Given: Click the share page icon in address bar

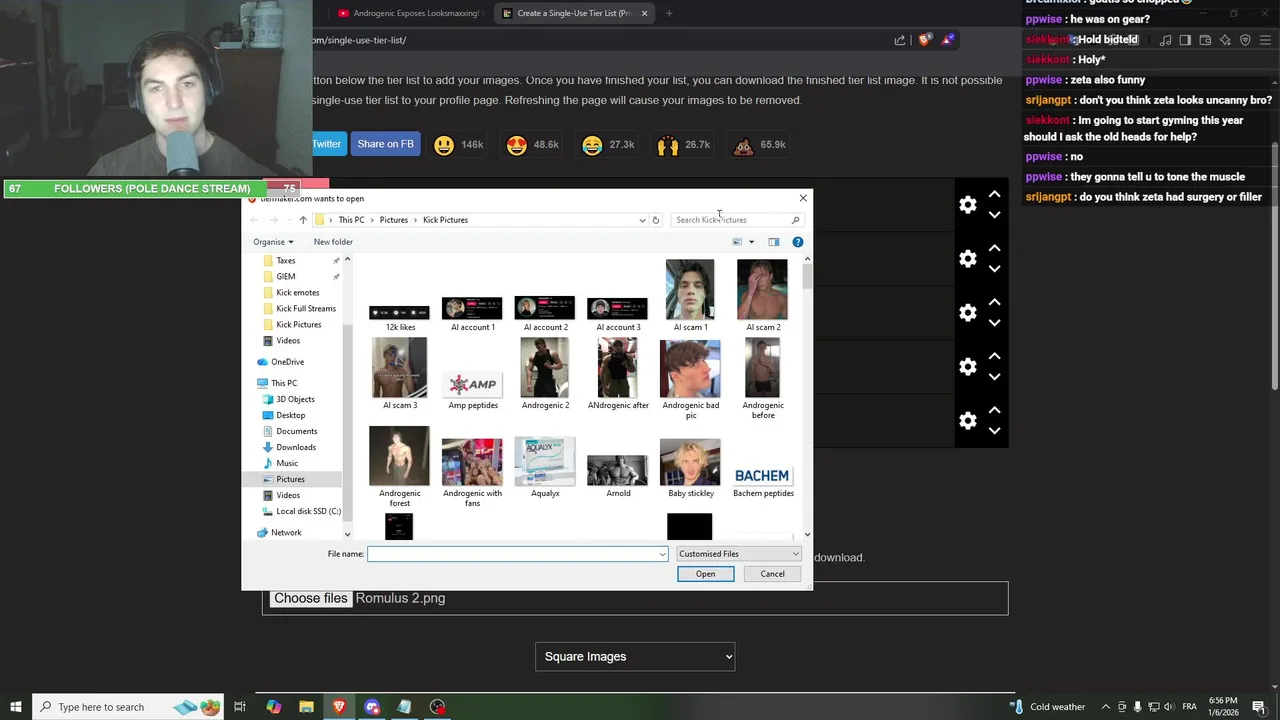Looking at the screenshot, I should coord(899,40).
